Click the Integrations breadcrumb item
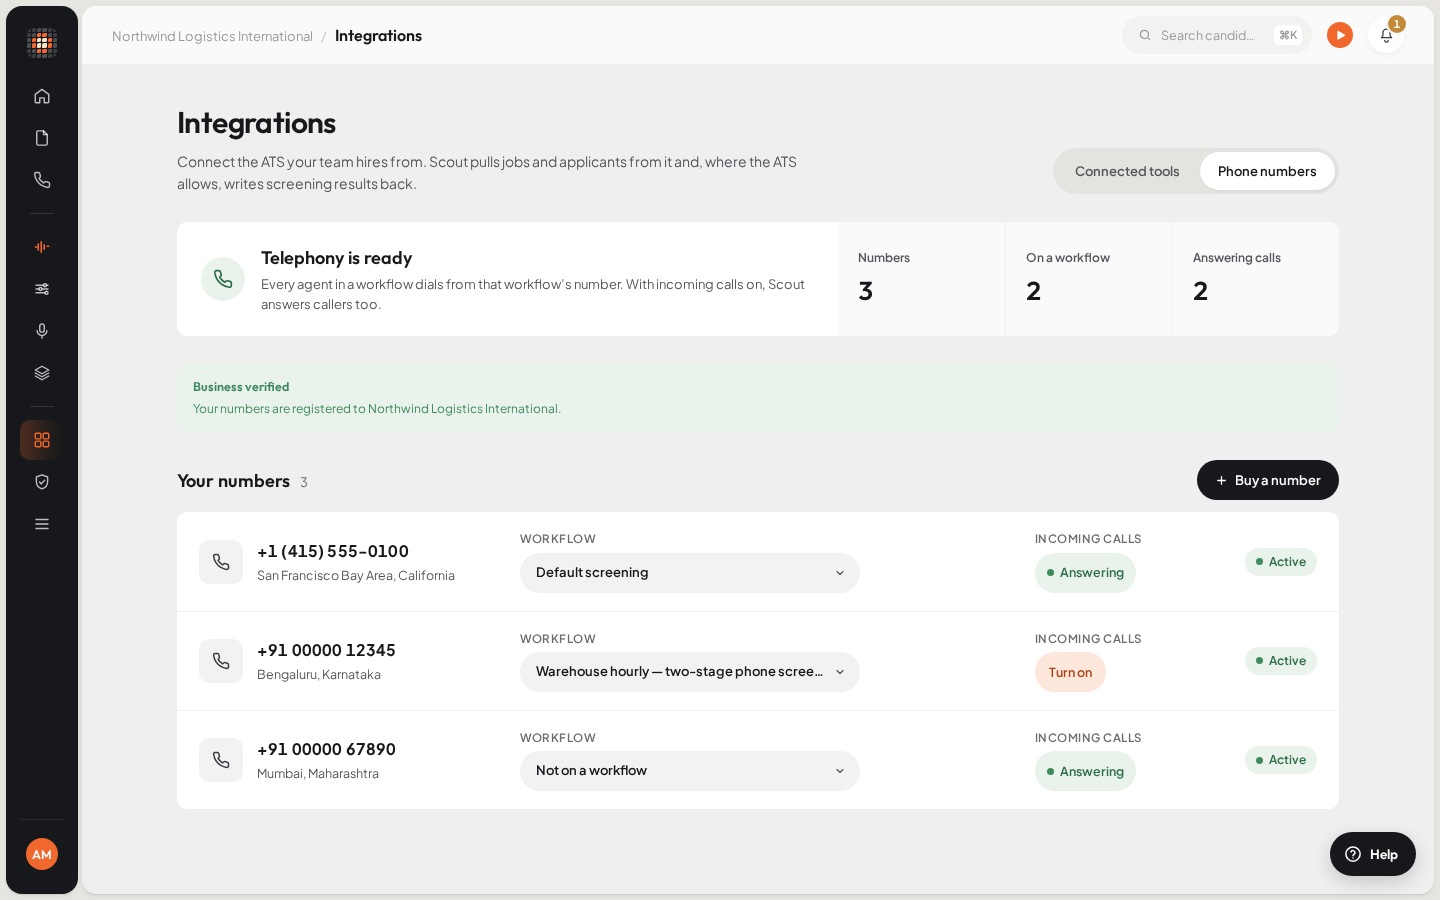The width and height of the screenshot is (1440, 900). point(378,36)
